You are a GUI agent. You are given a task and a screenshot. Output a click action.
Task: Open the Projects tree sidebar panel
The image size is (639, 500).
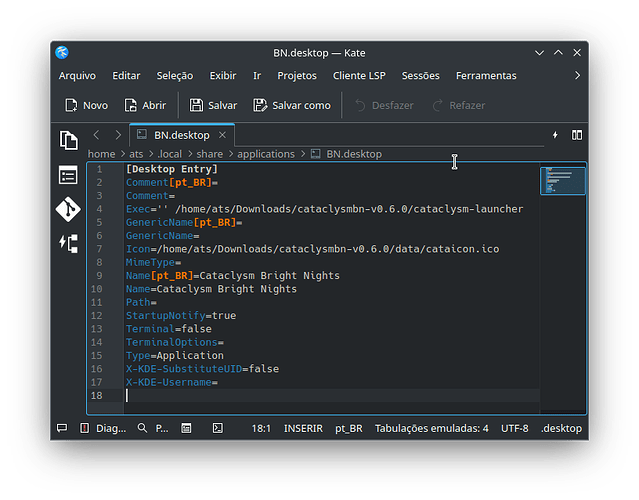[x=68, y=243]
